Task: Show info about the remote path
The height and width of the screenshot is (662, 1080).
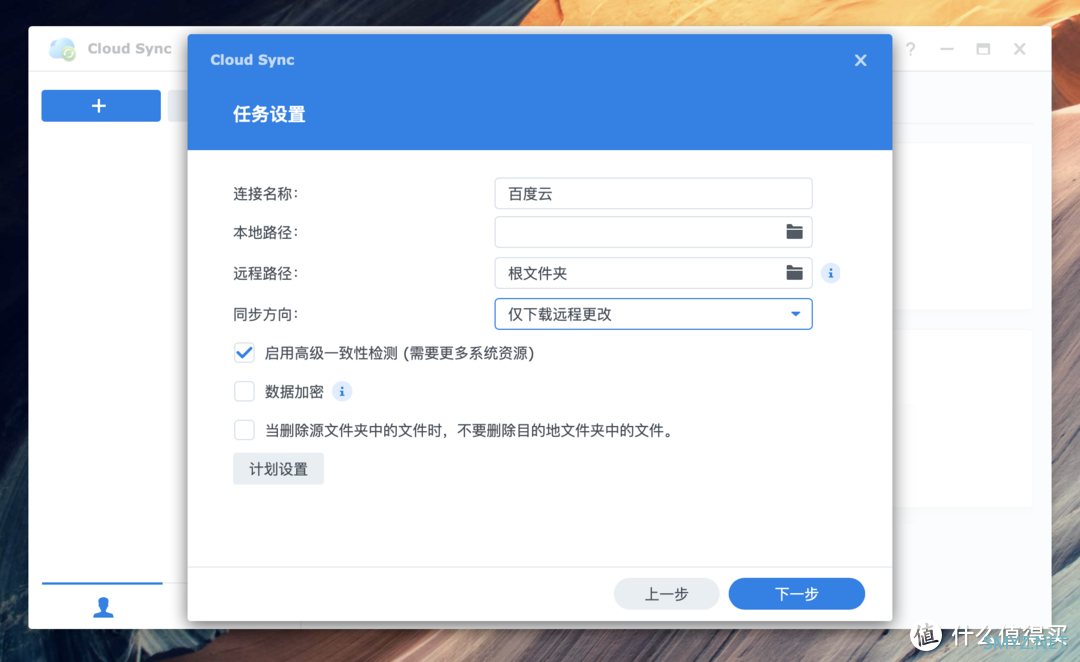Action: coord(831,273)
